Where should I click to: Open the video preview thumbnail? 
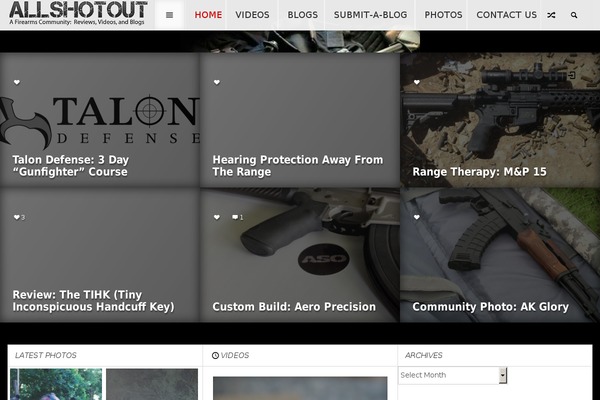300,388
